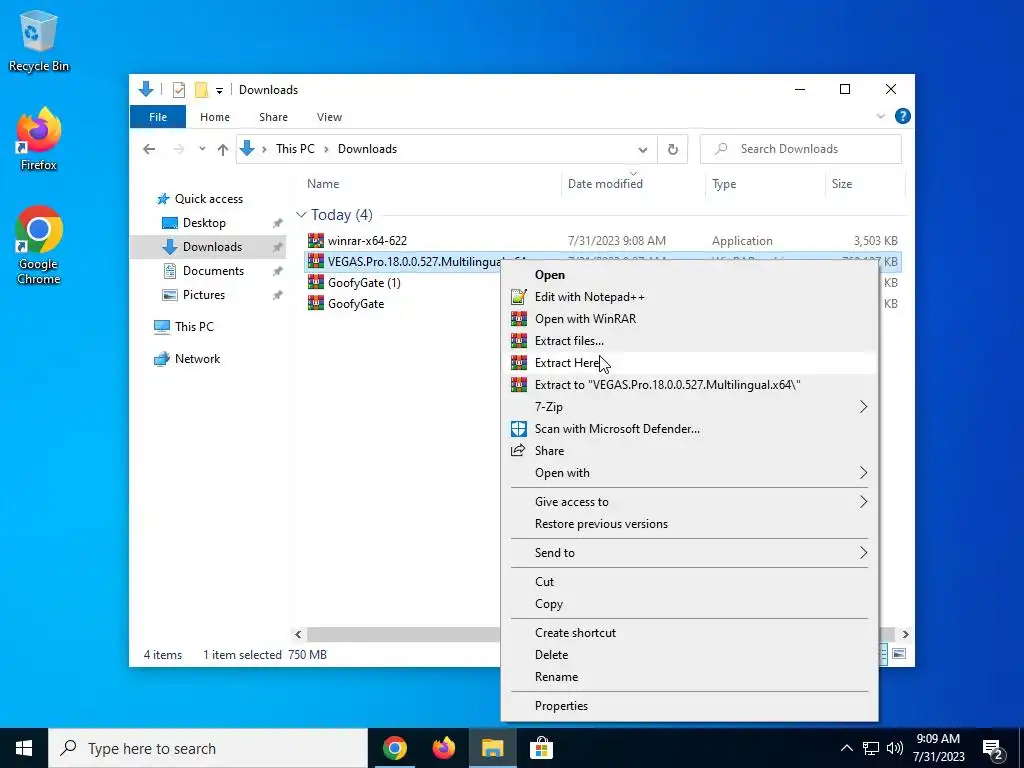The image size is (1024, 768).
Task: Collapse the Today (4) group
Action: 301,215
